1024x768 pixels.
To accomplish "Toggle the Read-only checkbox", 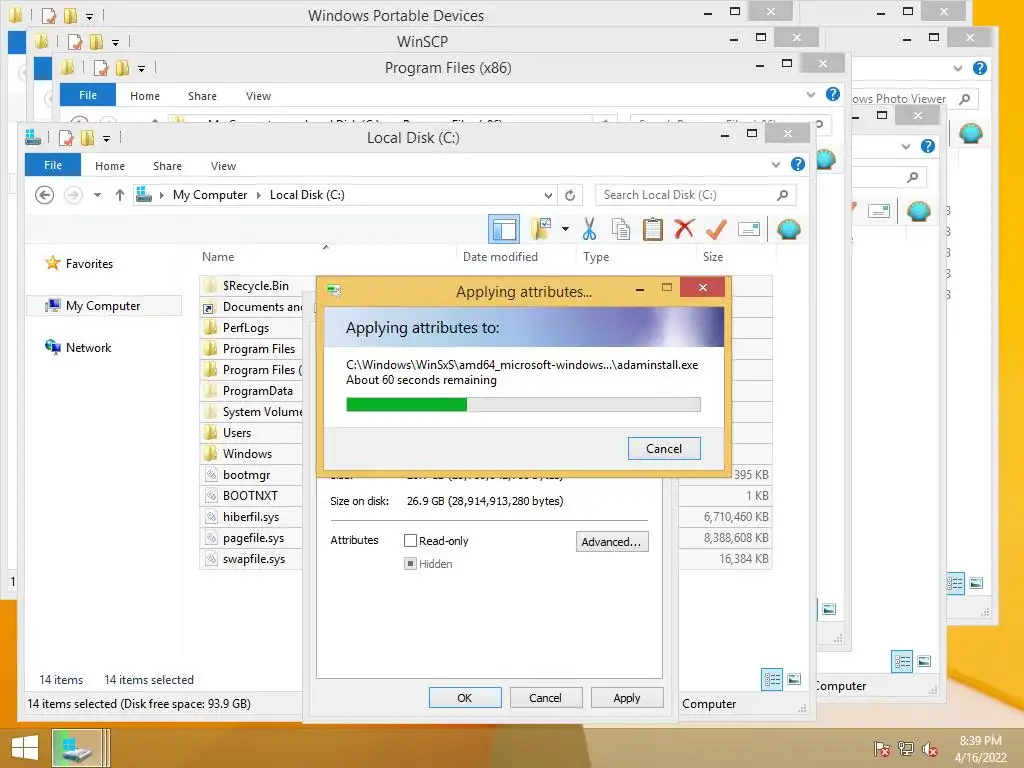I will [x=410, y=541].
